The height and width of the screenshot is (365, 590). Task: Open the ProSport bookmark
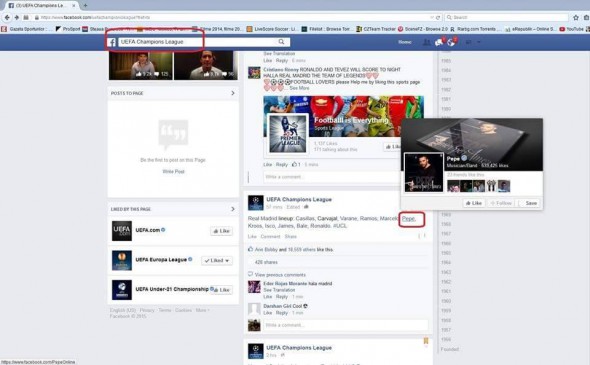pos(68,29)
